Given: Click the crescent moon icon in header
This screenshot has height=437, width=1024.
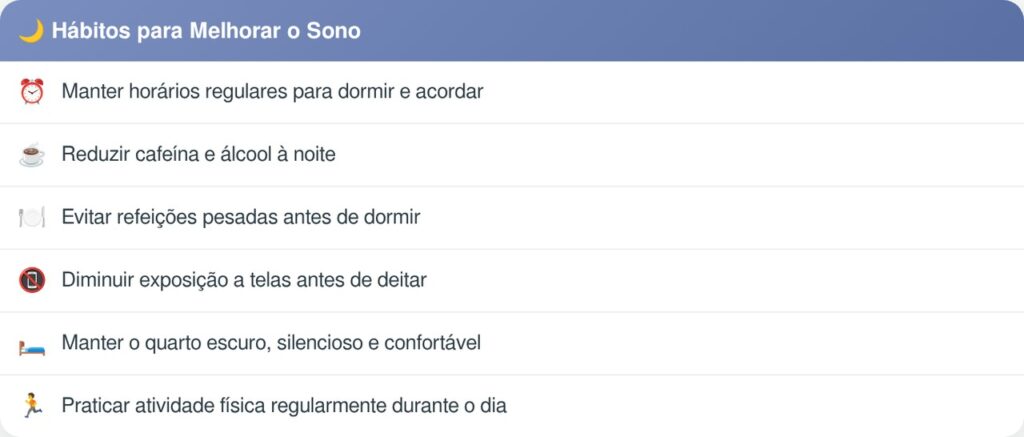Looking at the screenshot, I should click(31, 31).
